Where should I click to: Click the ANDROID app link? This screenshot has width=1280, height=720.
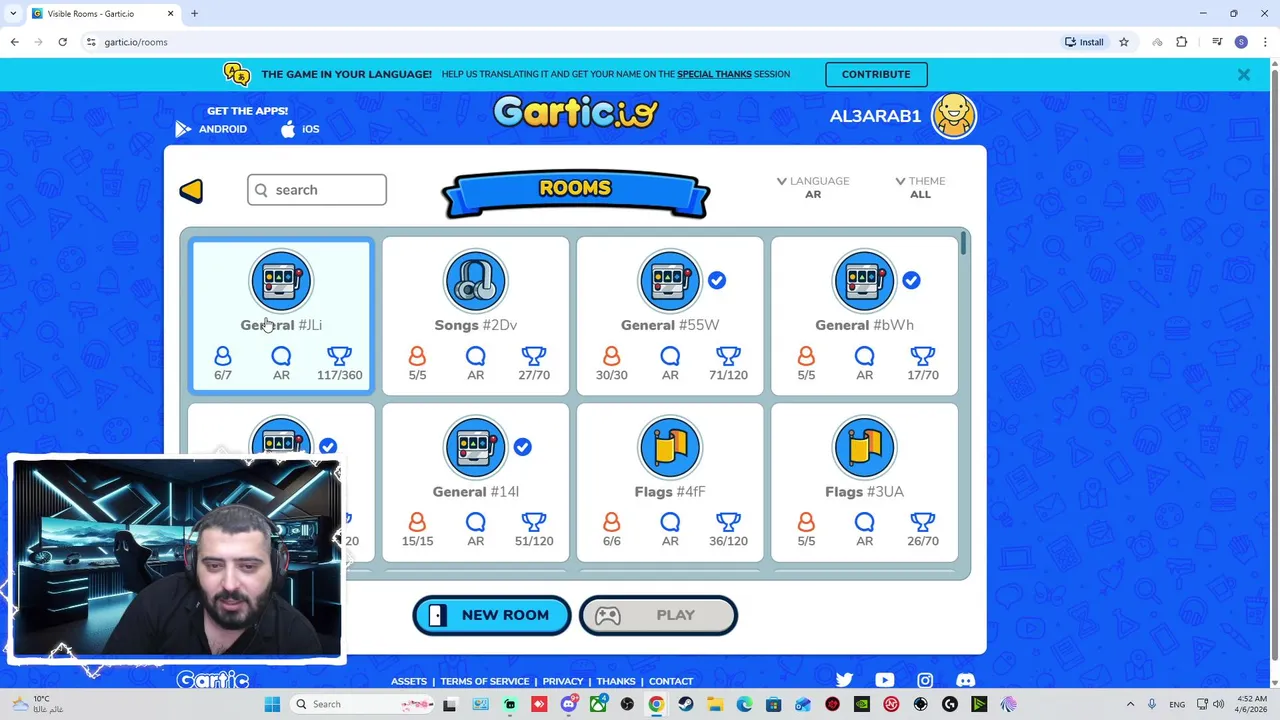tap(211, 129)
